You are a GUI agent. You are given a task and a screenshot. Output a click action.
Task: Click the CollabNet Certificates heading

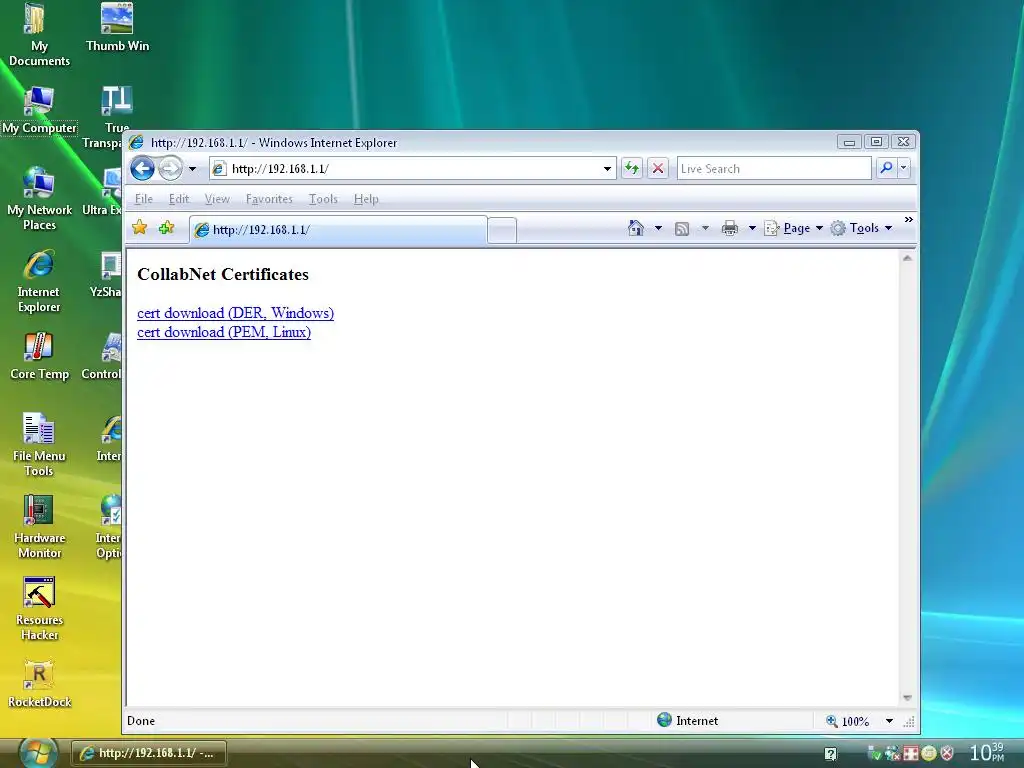(223, 274)
